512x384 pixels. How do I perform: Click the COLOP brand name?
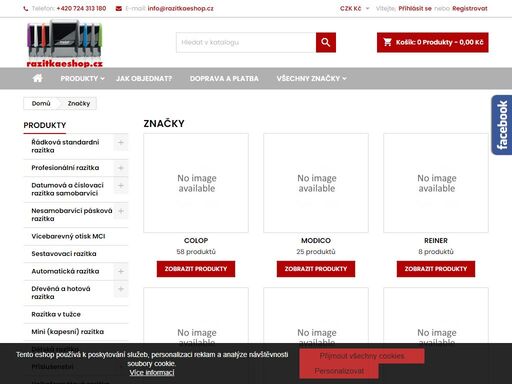(196, 240)
